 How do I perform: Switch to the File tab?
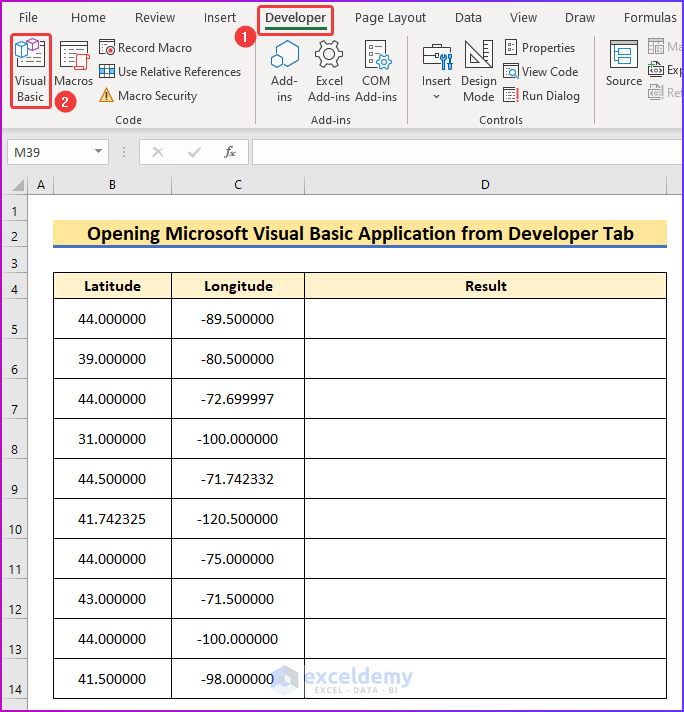(x=28, y=18)
